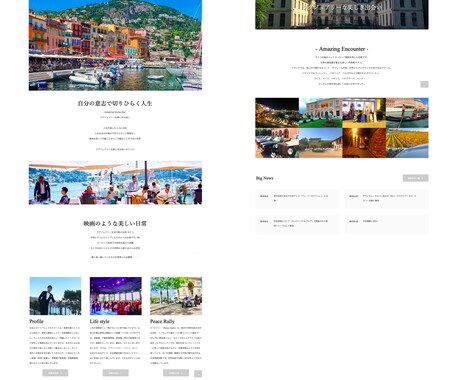
Task: Open the Peace Rally street photo
Action: (176, 296)
